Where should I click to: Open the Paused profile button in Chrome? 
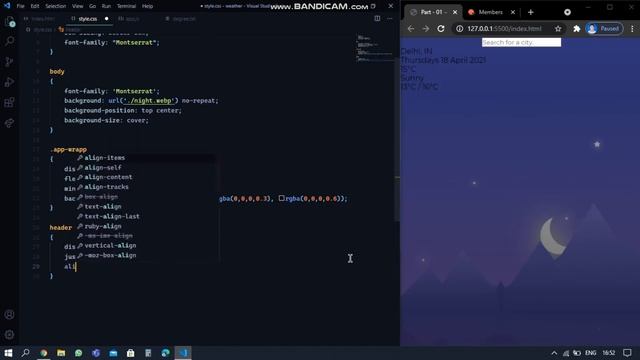coord(604,29)
